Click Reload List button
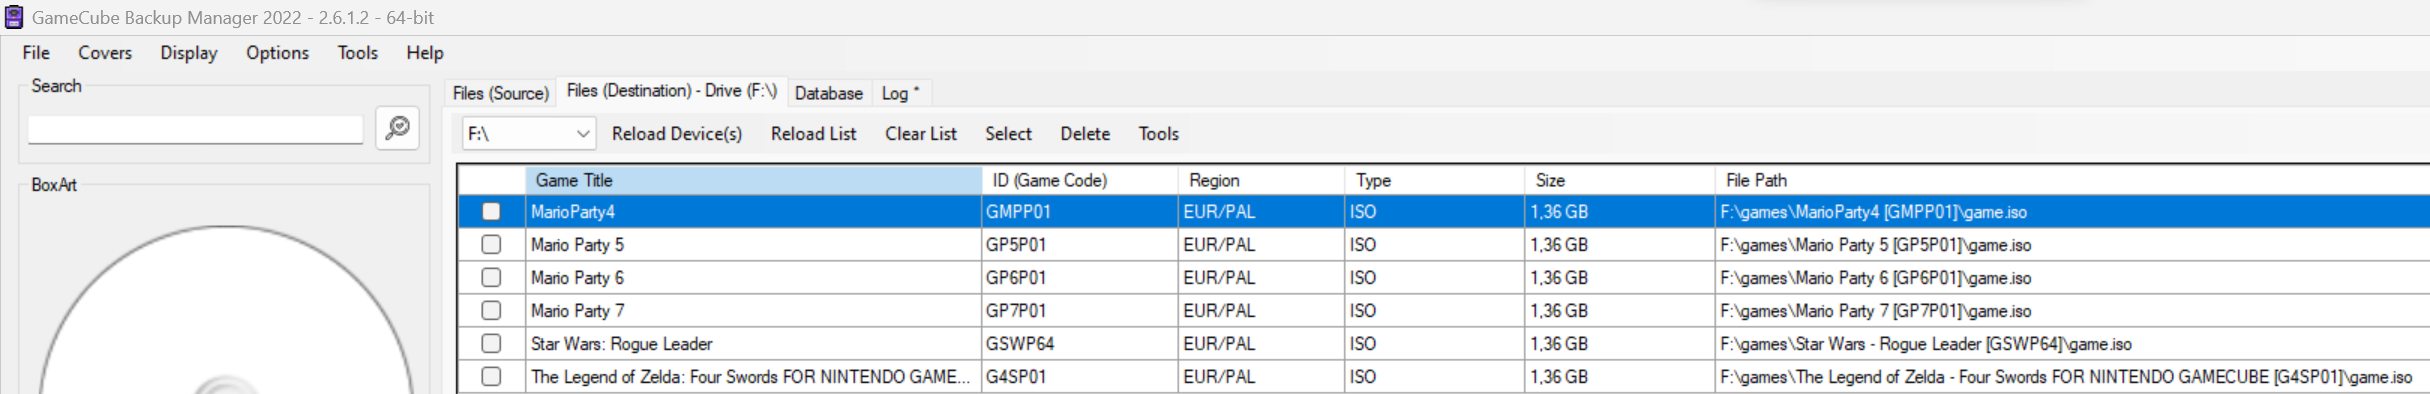The width and height of the screenshot is (2430, 394). (x=814, y=134)
